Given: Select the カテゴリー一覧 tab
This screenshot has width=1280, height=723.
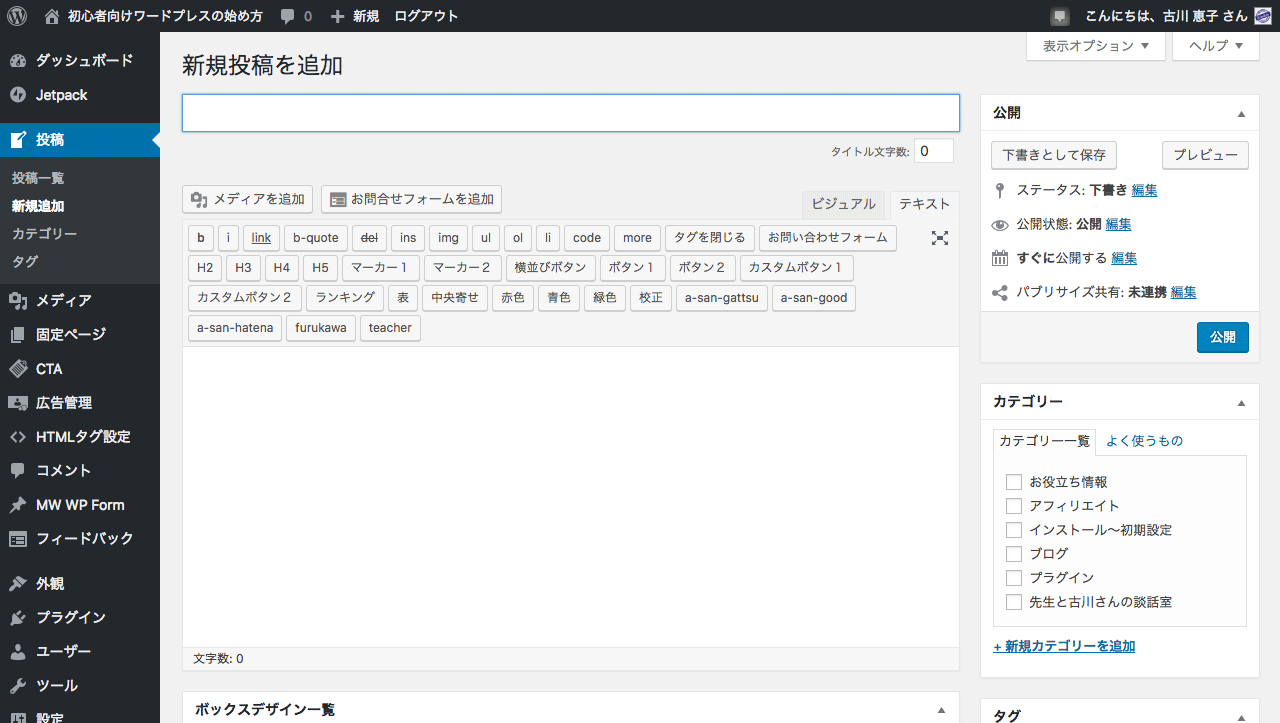Looking at the screenshot, I should coord(1044,441).
